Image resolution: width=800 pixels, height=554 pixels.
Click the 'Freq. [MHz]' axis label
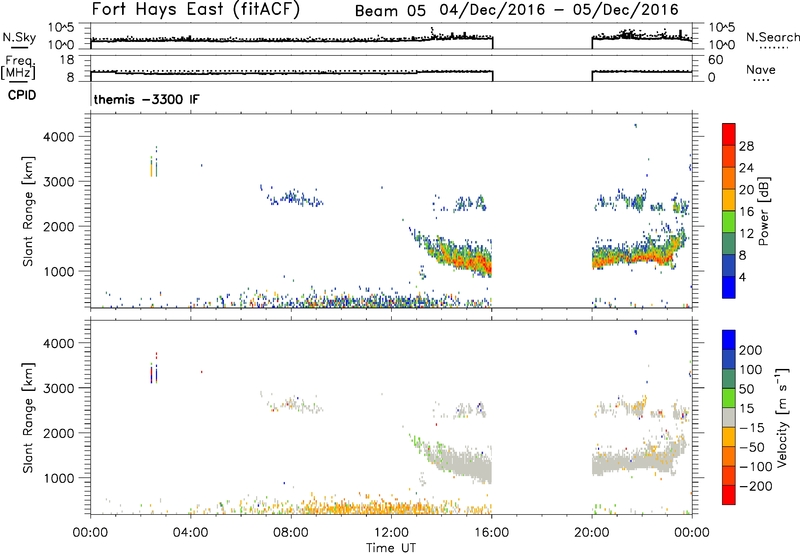[19, 67]
